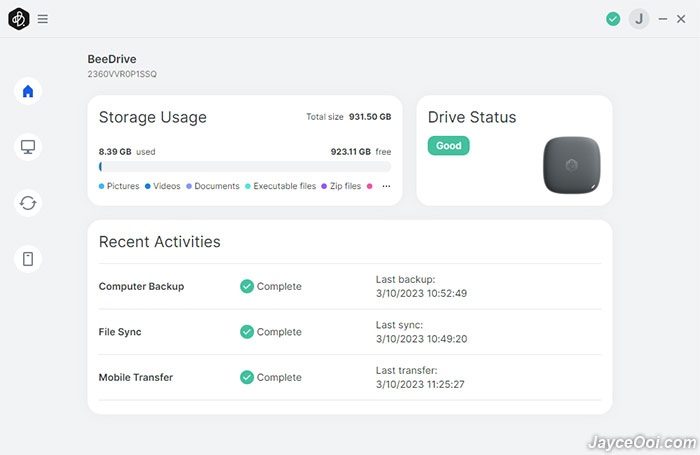
Task: Open the hamburger menu
Action: 42,19
